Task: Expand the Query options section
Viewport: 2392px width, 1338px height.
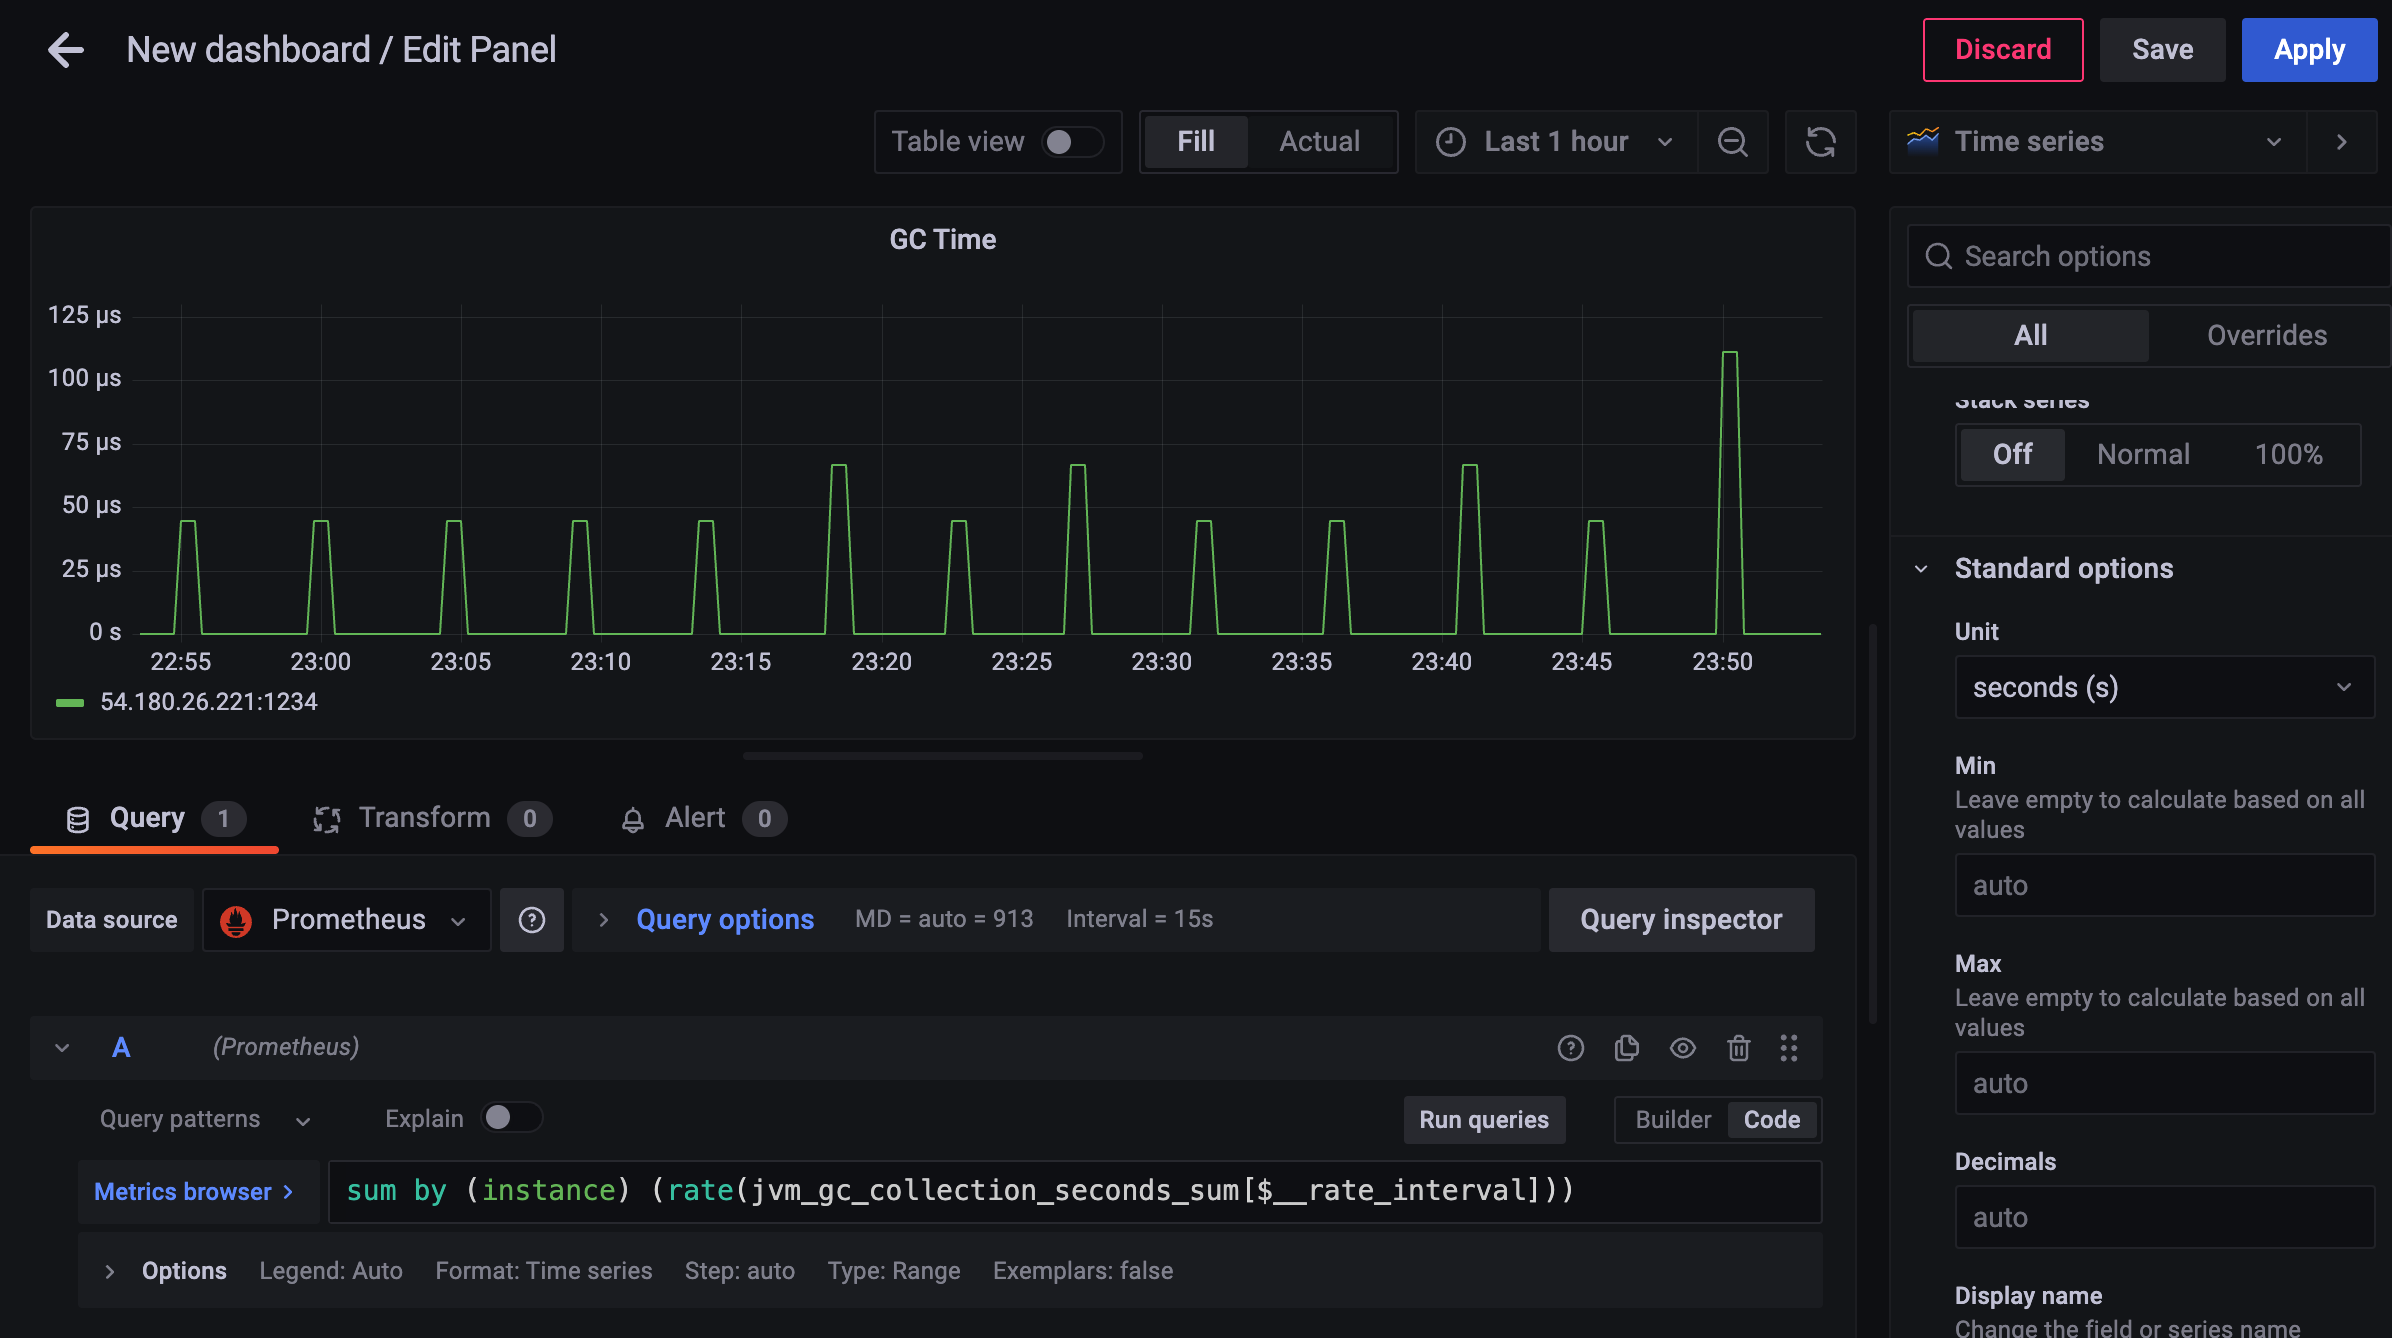Action: tap(724, 920)
